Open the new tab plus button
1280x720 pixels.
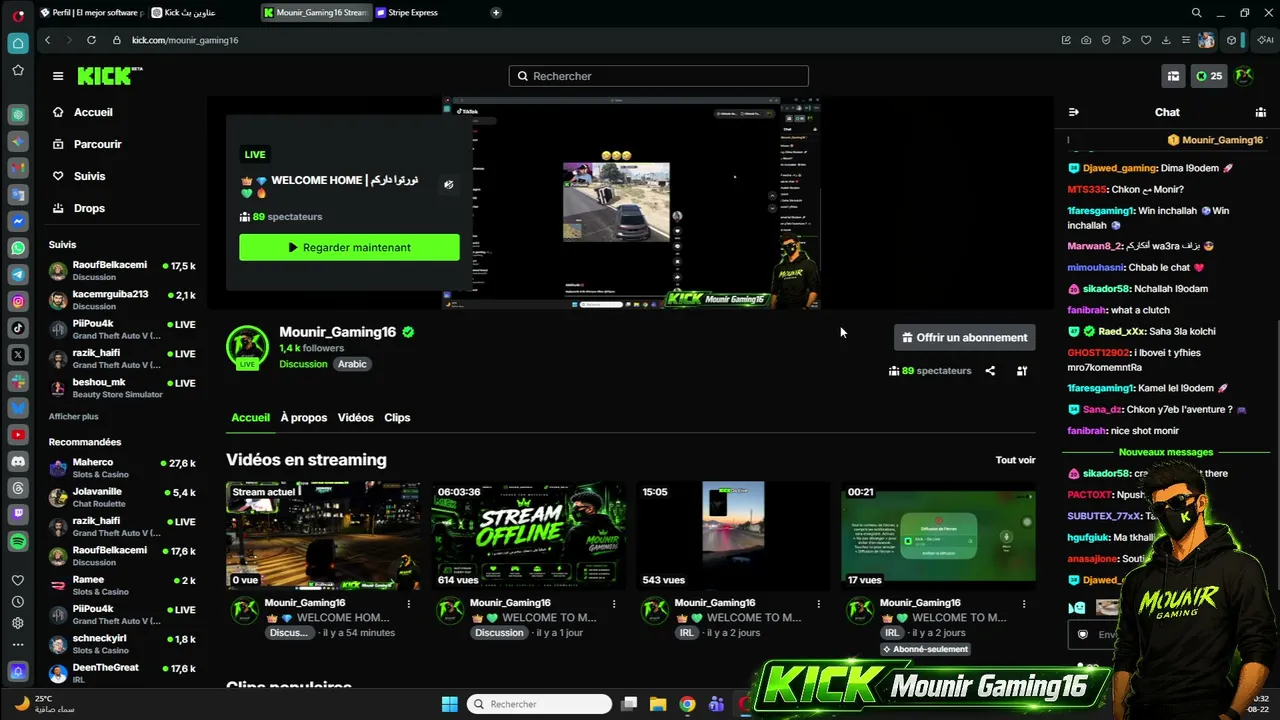point(496,13)
